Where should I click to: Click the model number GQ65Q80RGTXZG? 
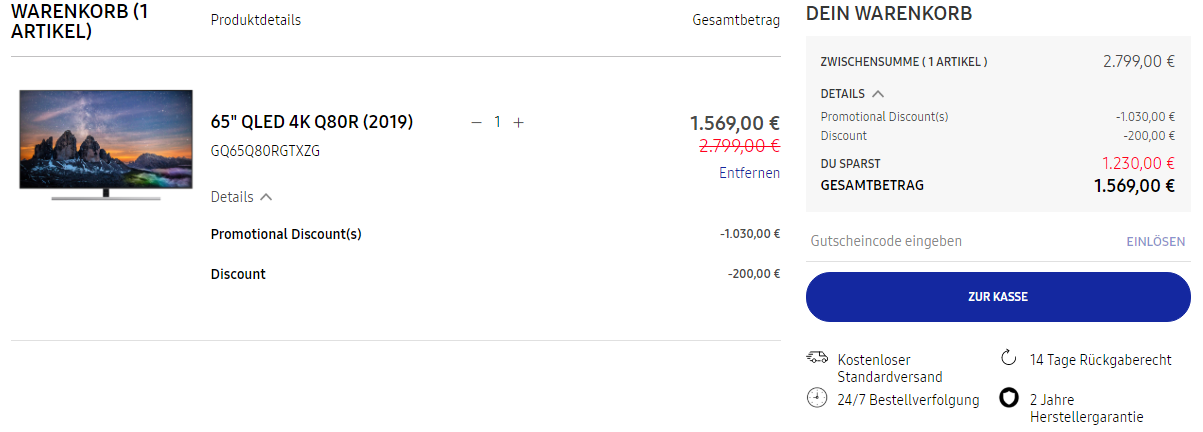[x=265, y=151]
